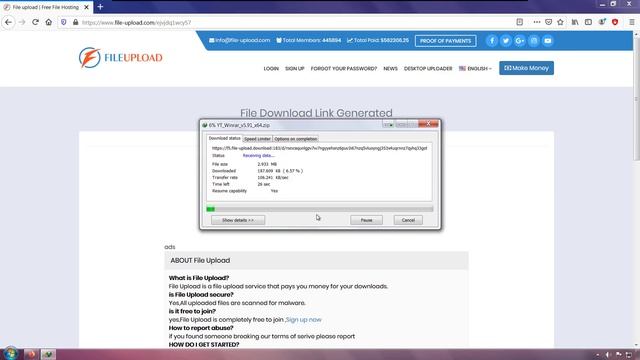
Task: Close the File upload browser tab
Action: click(x=86, y=7)
